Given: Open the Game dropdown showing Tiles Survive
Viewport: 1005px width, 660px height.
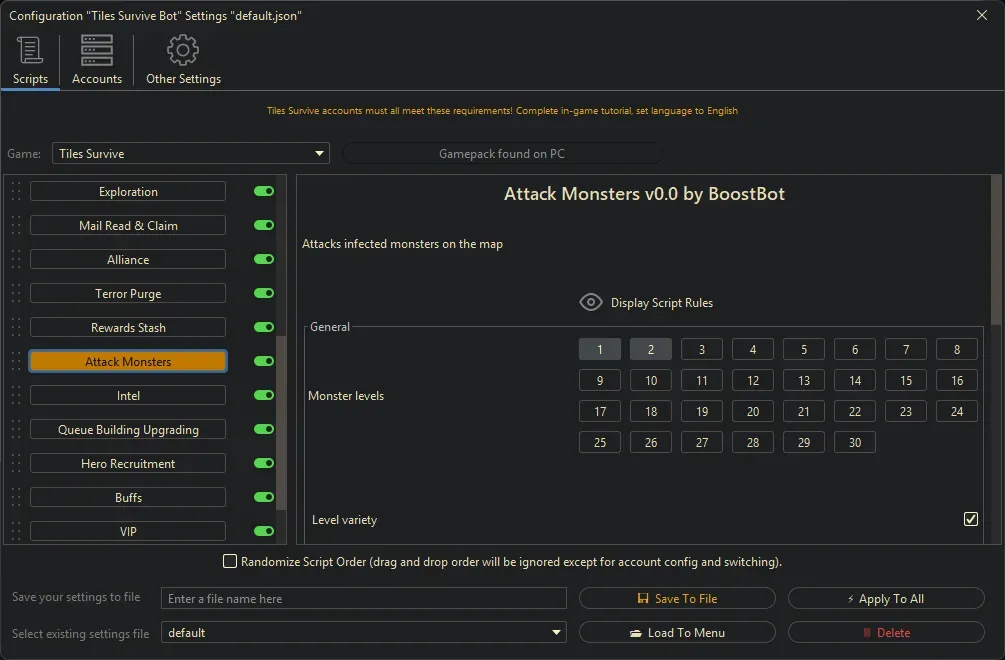Looking at the screenshot, I should pos(190,154).
